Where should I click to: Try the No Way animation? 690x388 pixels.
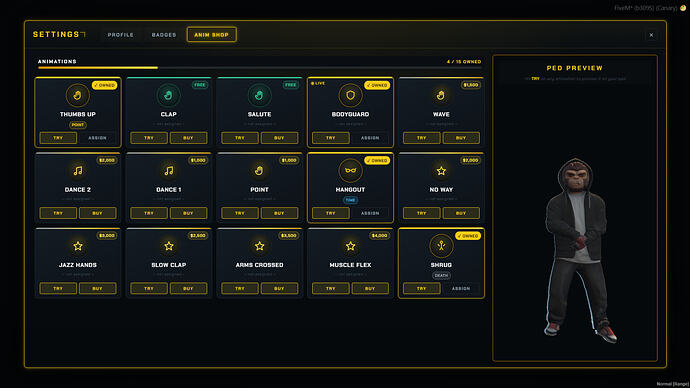coord(422,213)
